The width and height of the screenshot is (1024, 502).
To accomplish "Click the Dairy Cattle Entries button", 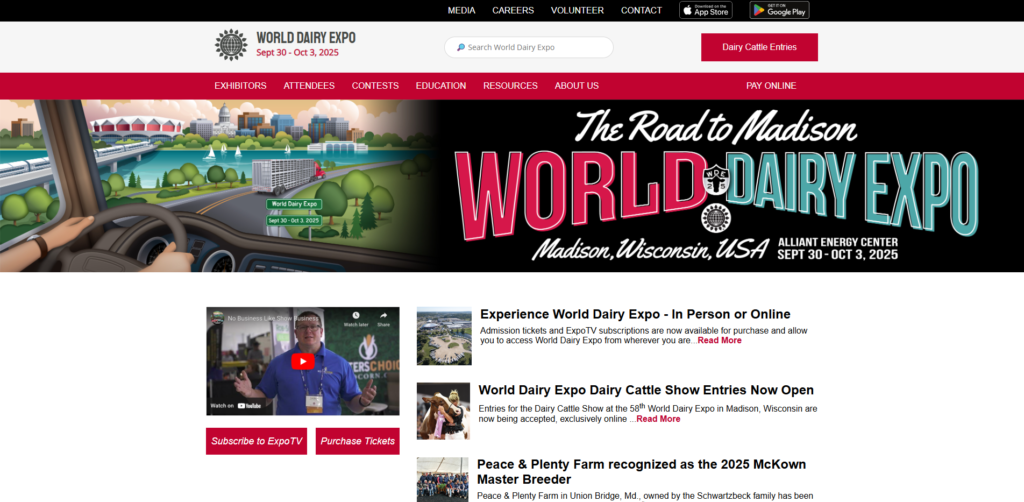I will pos(760,47).
